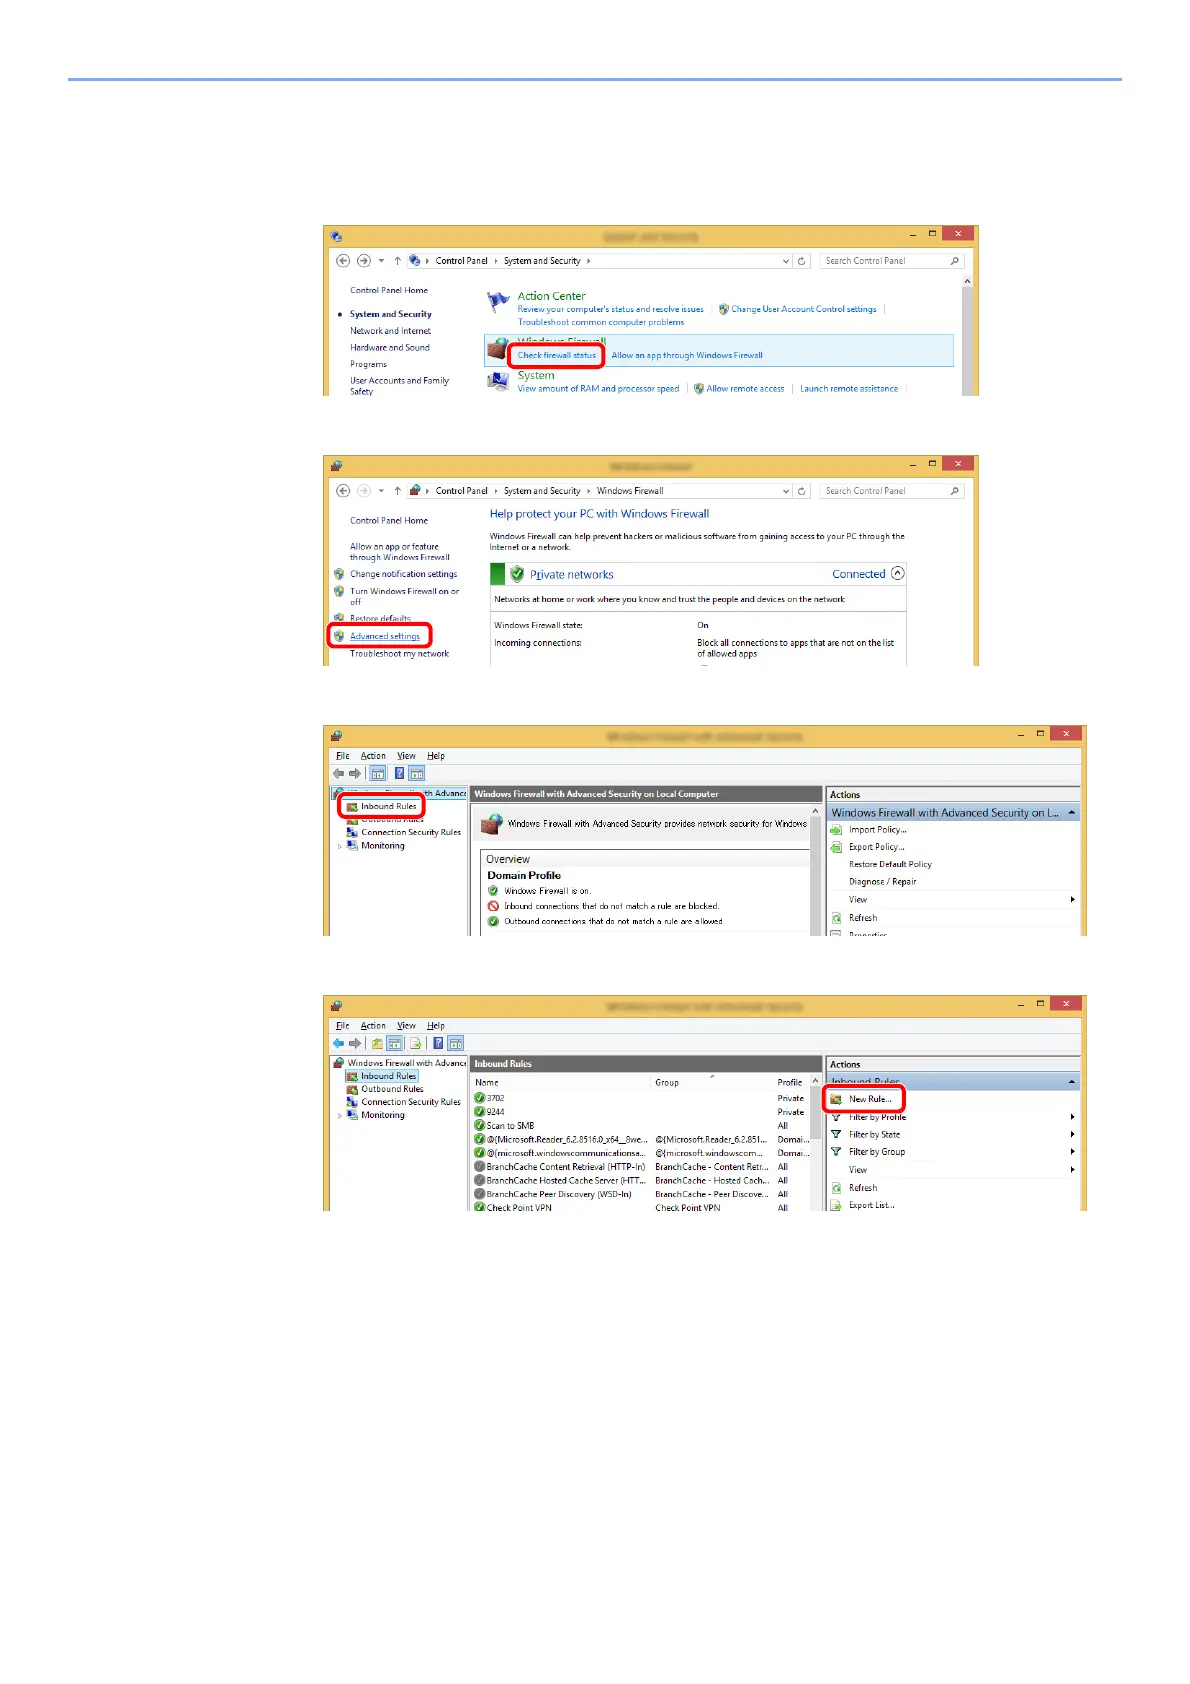Select the 9244 inbound rule row
The image size is (1190, 1684).
(x=640, y=1112)
